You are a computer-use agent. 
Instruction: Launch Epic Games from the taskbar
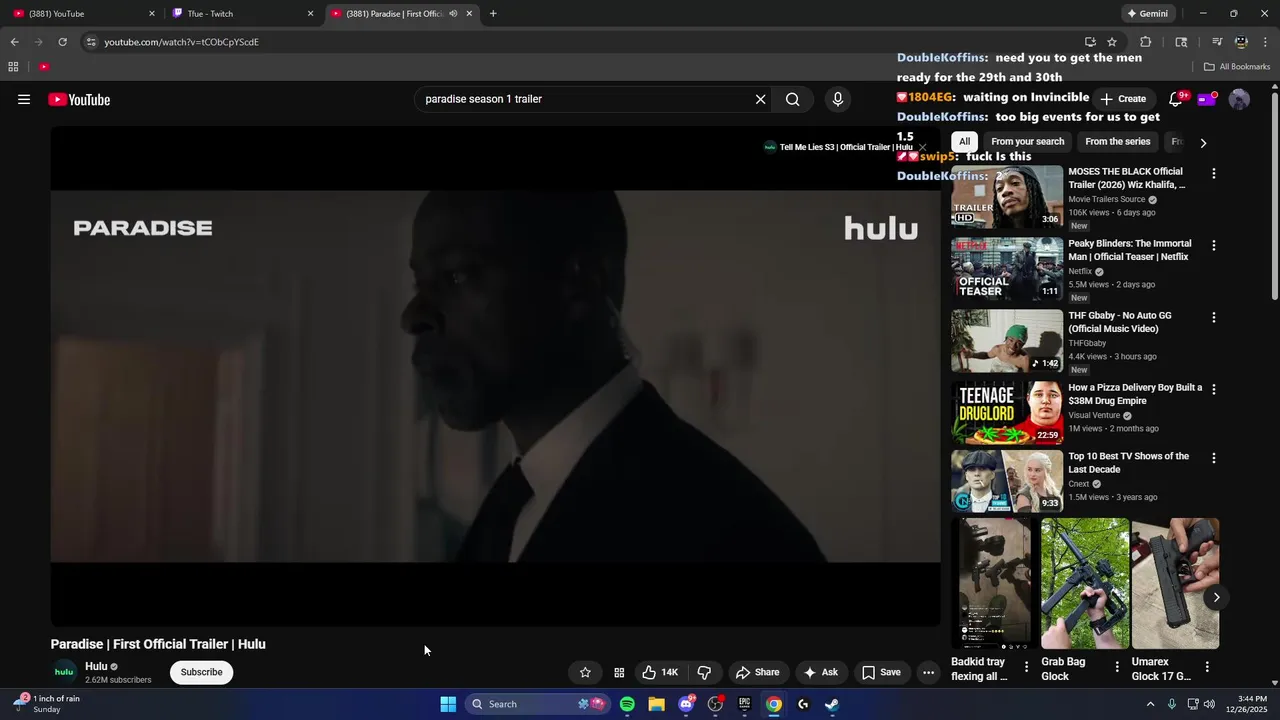744,704
